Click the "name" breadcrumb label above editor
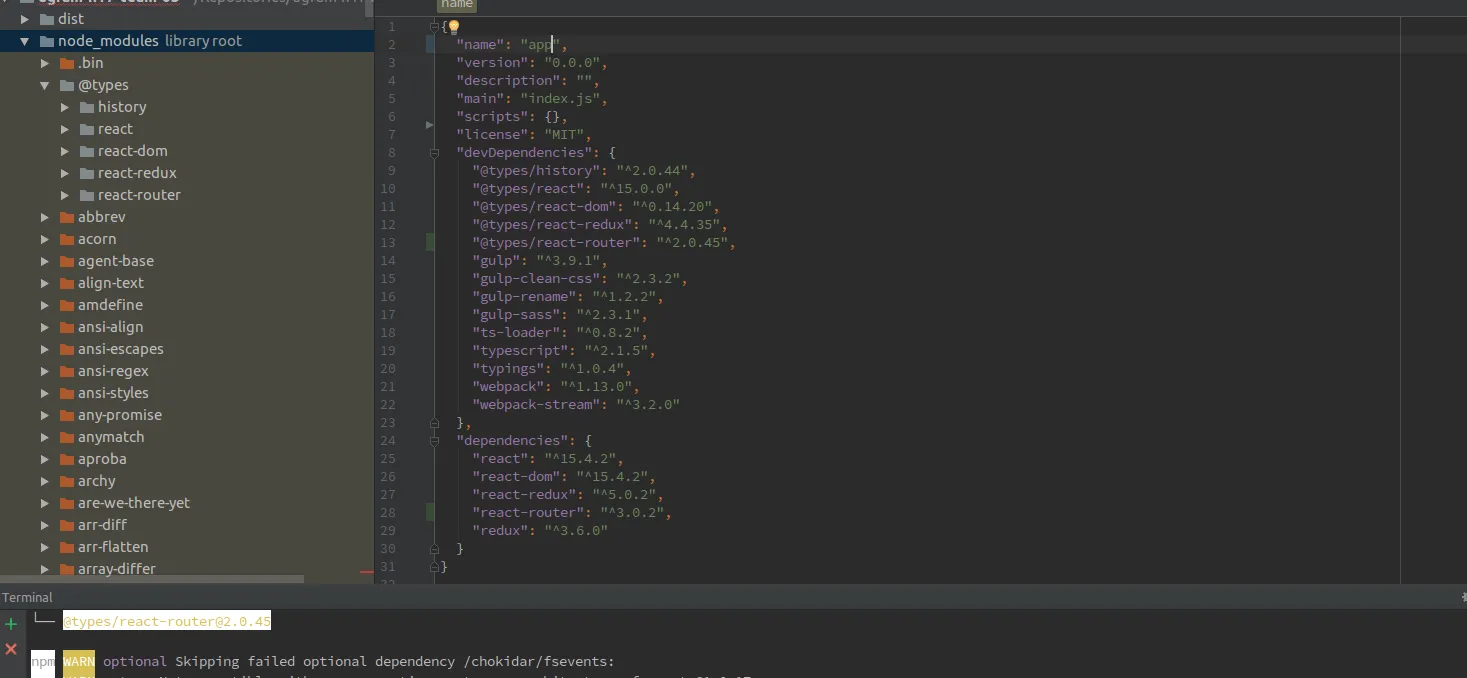This screenshot has height=678, width=1467. coord(456,5)
